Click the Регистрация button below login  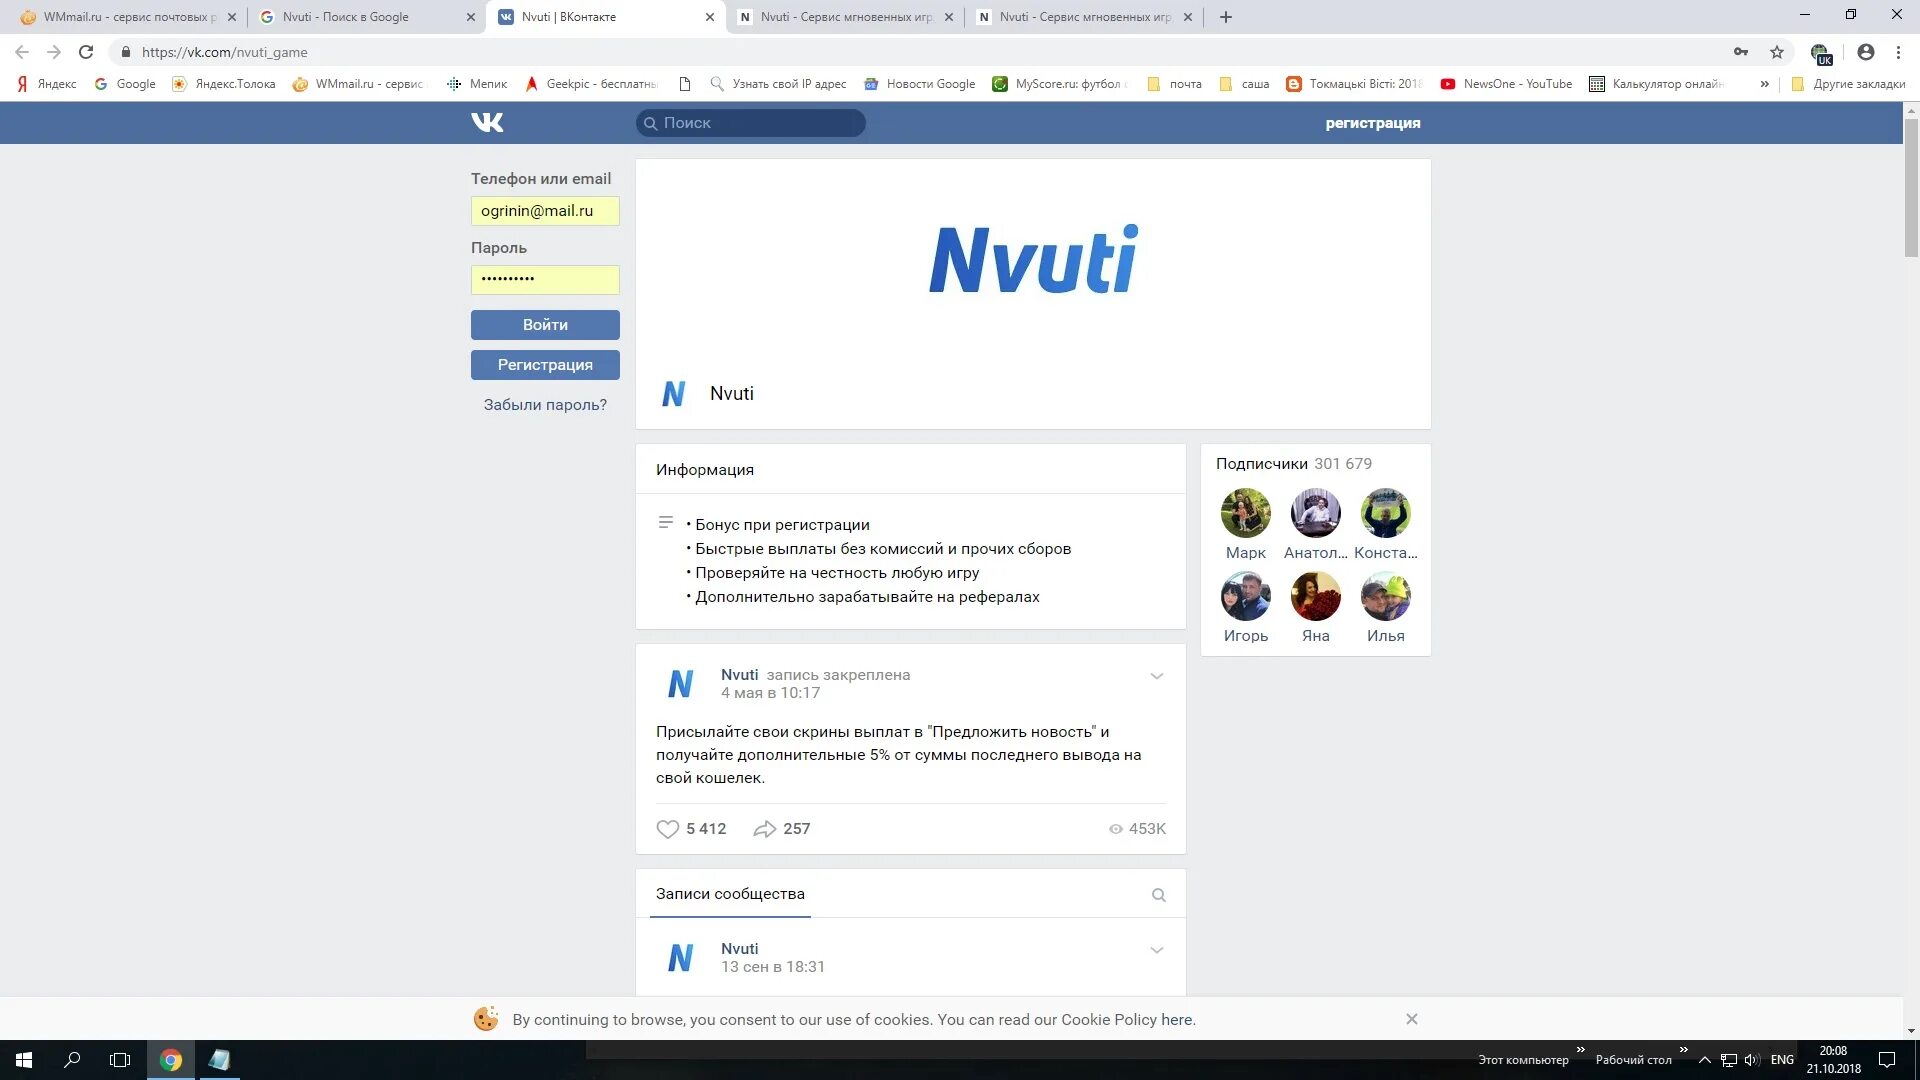(545, 365)
